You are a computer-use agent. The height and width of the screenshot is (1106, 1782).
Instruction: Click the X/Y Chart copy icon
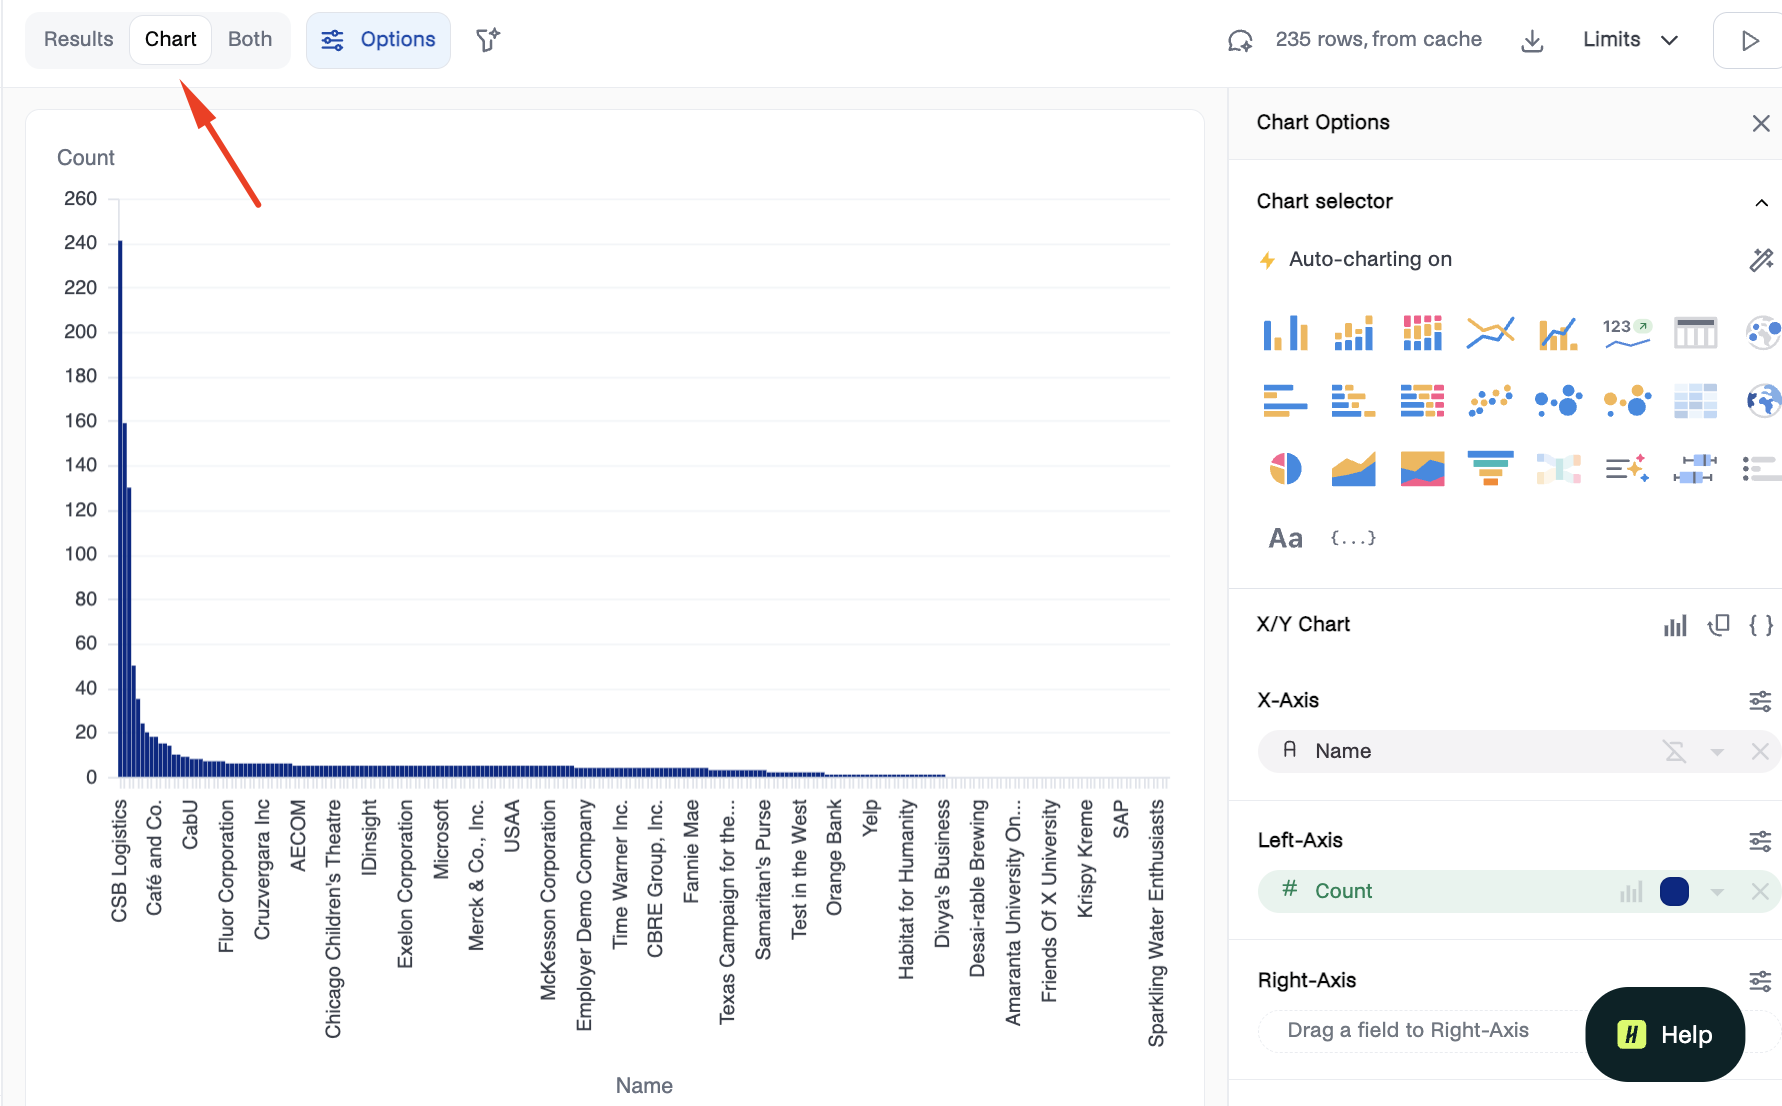1719,625
